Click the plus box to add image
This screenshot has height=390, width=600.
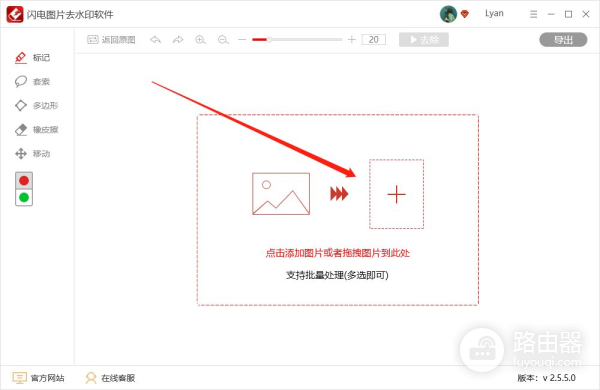[x=396, y=194]
